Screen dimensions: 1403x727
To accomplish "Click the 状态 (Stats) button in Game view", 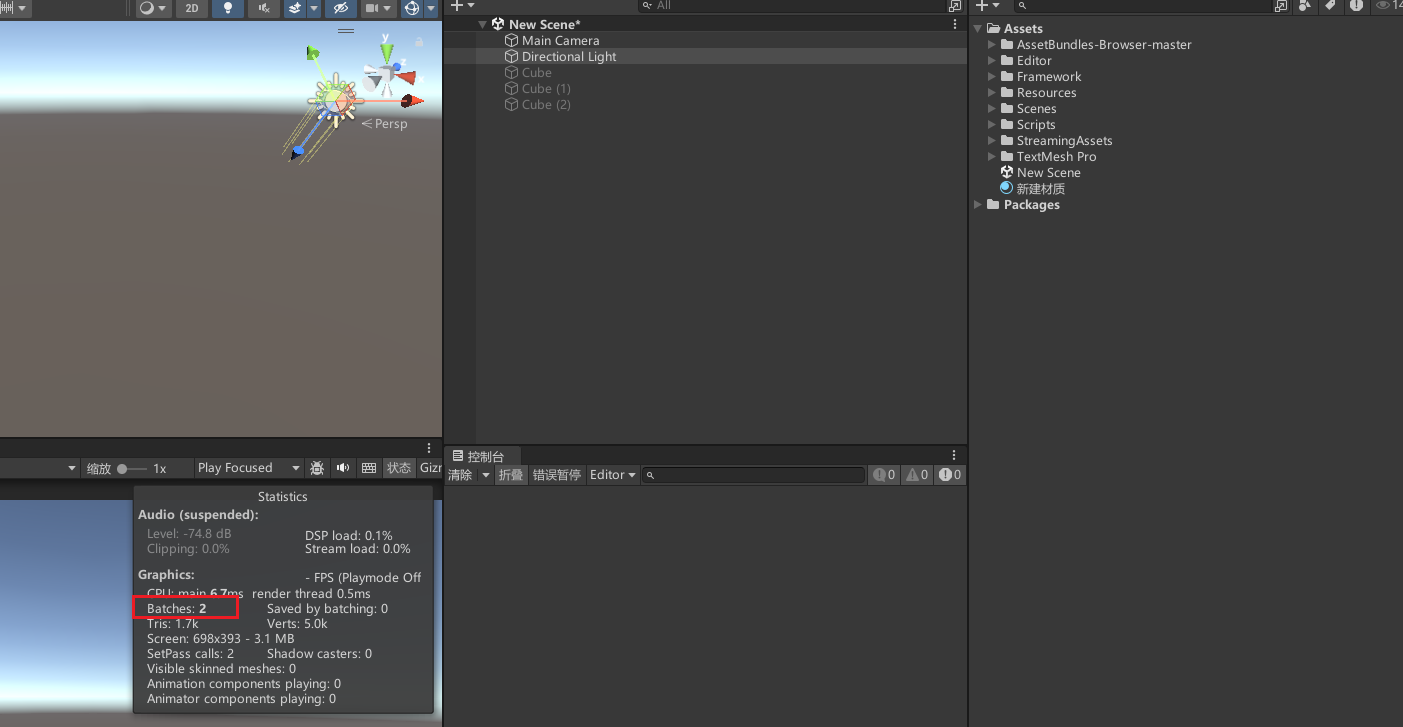I will tap(399, 468).
